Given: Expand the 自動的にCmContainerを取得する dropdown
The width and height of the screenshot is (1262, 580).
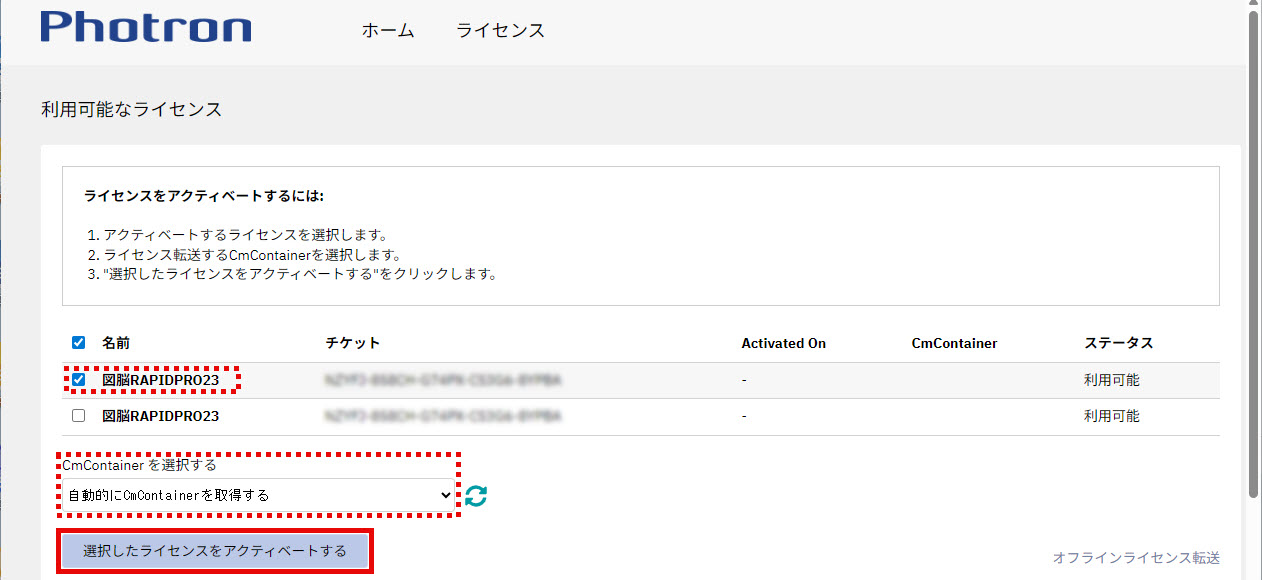Looking at the screenshot, I should pyautogui.click(x=260, y=495).
